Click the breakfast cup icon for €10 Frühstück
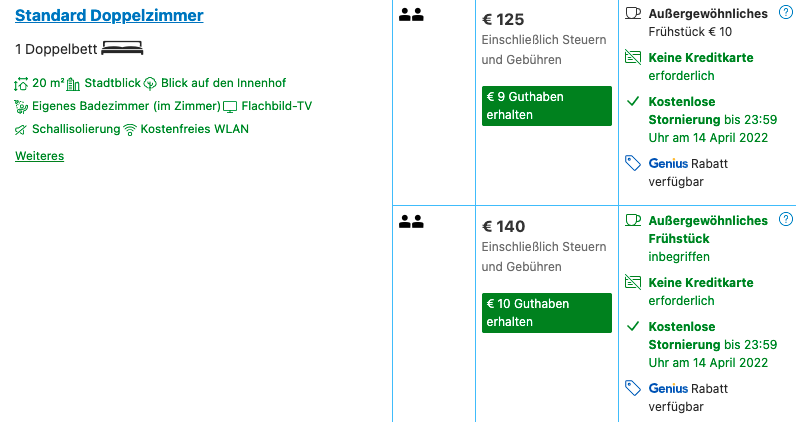The height and width of the screenshot is (422, 796). pos(633,13)
